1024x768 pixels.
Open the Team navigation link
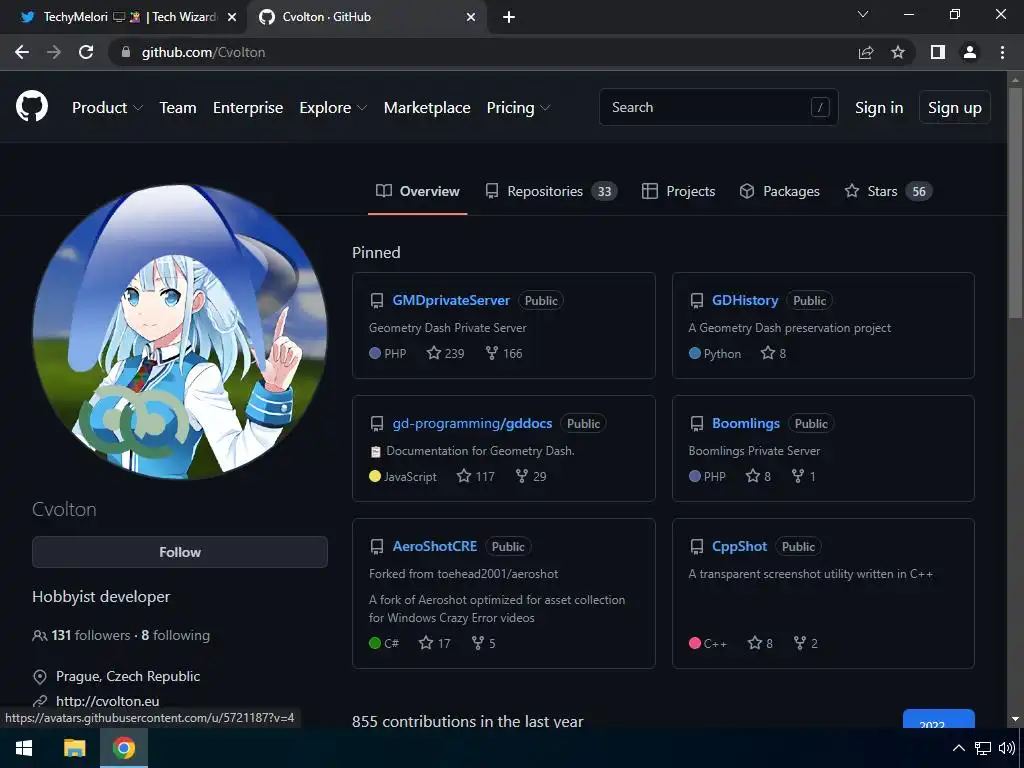tap(178, 108)
